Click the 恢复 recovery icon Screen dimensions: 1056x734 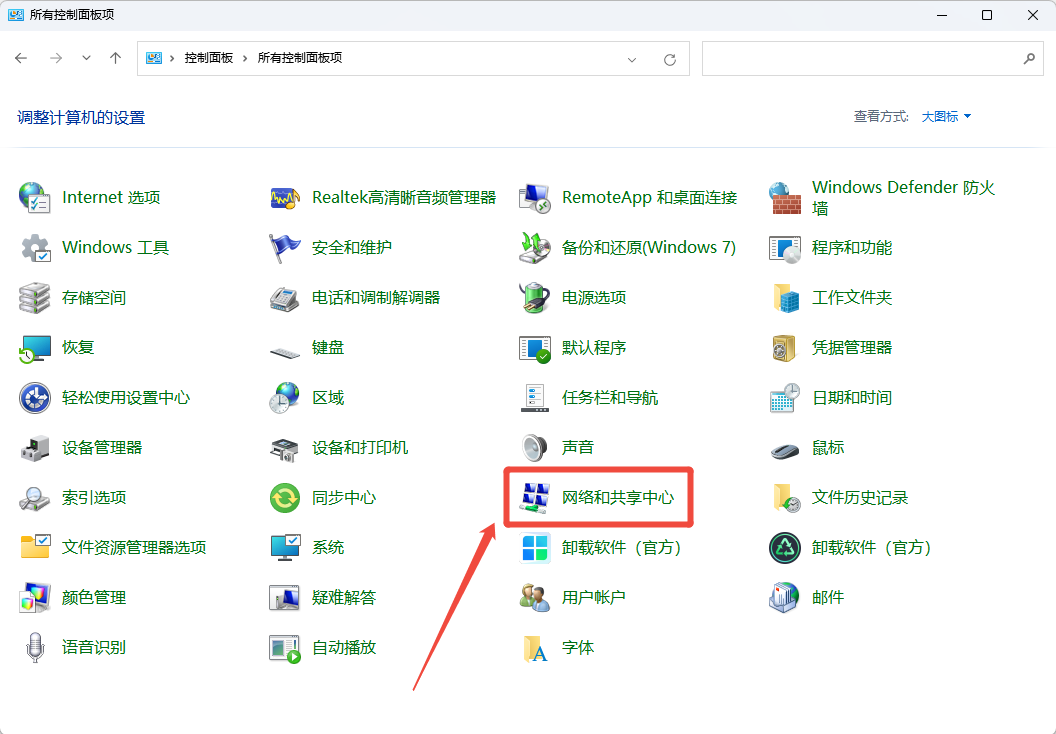pyautogui.click(x=34, y=347)
